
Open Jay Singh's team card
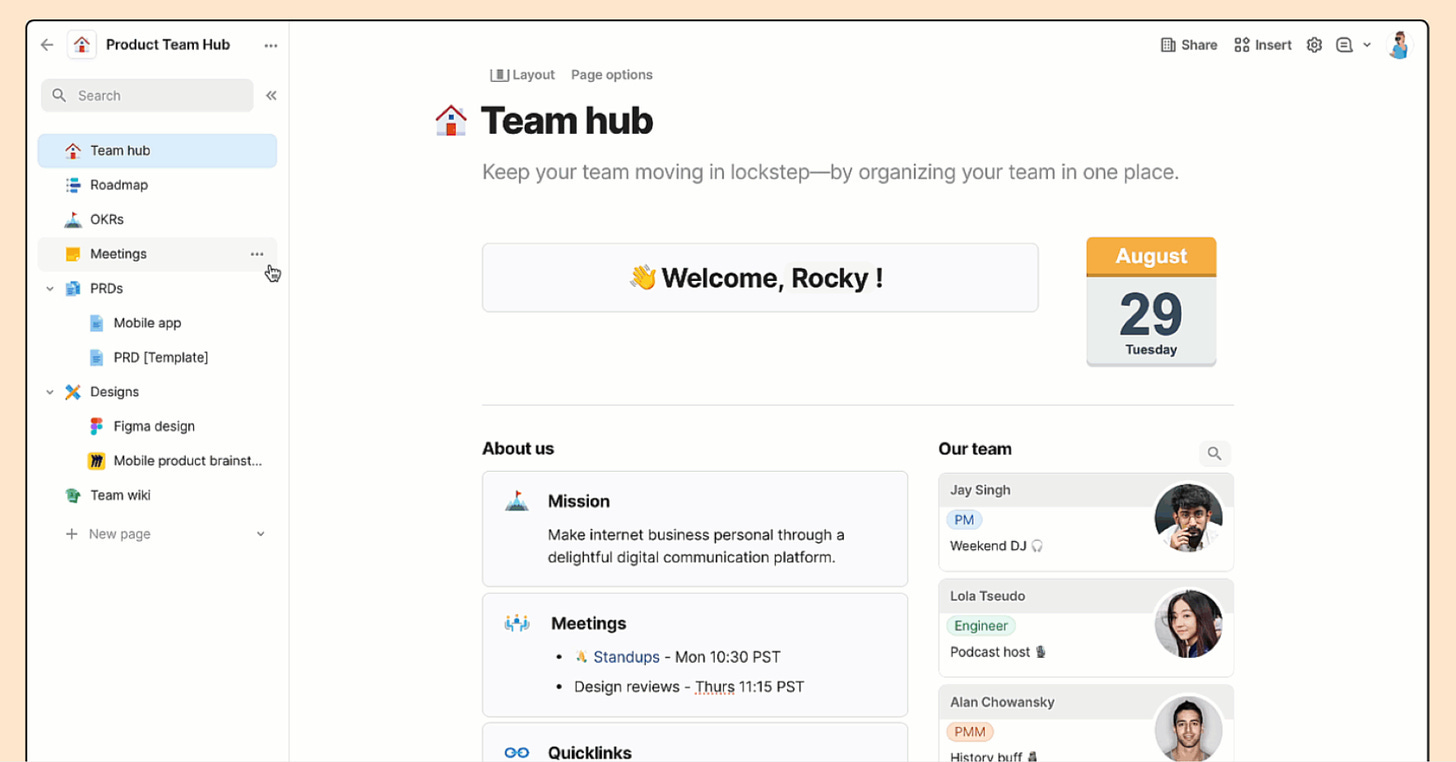(1086, 522)
